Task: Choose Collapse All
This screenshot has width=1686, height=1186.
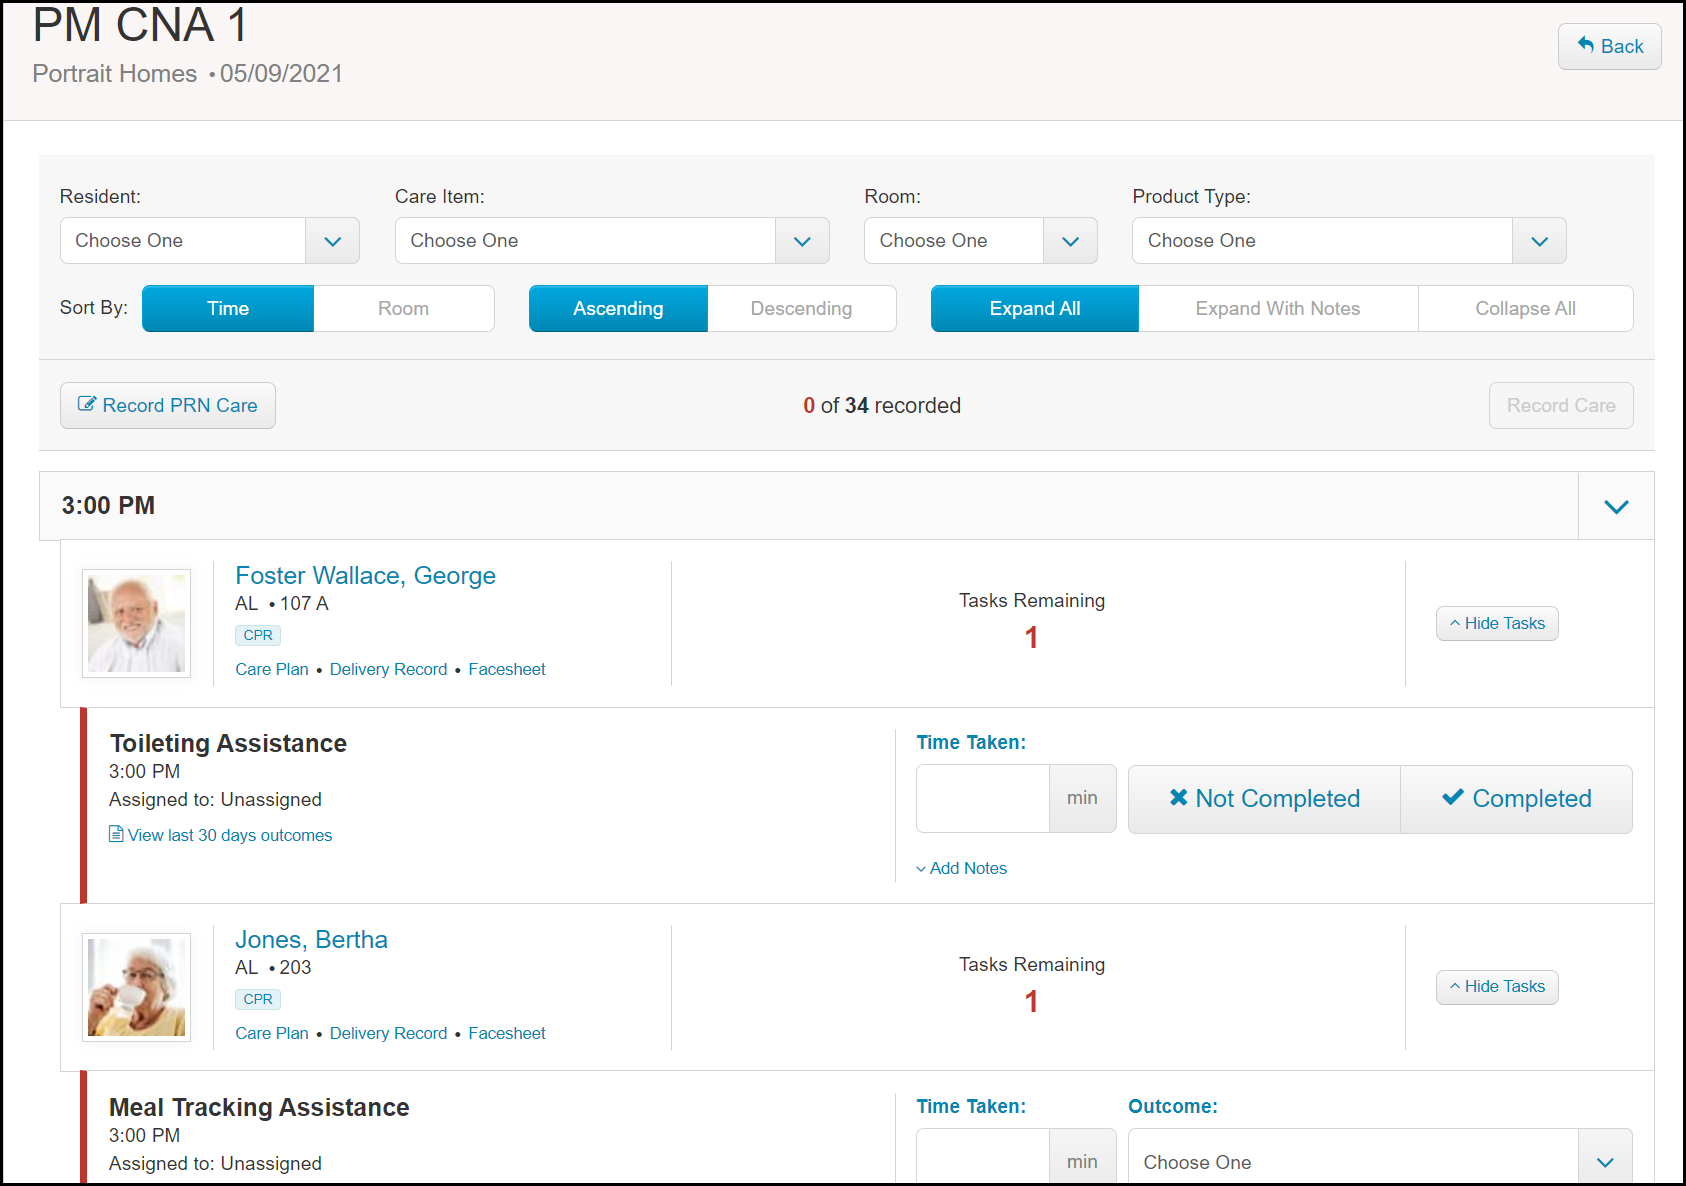Action: [1526, 308]
